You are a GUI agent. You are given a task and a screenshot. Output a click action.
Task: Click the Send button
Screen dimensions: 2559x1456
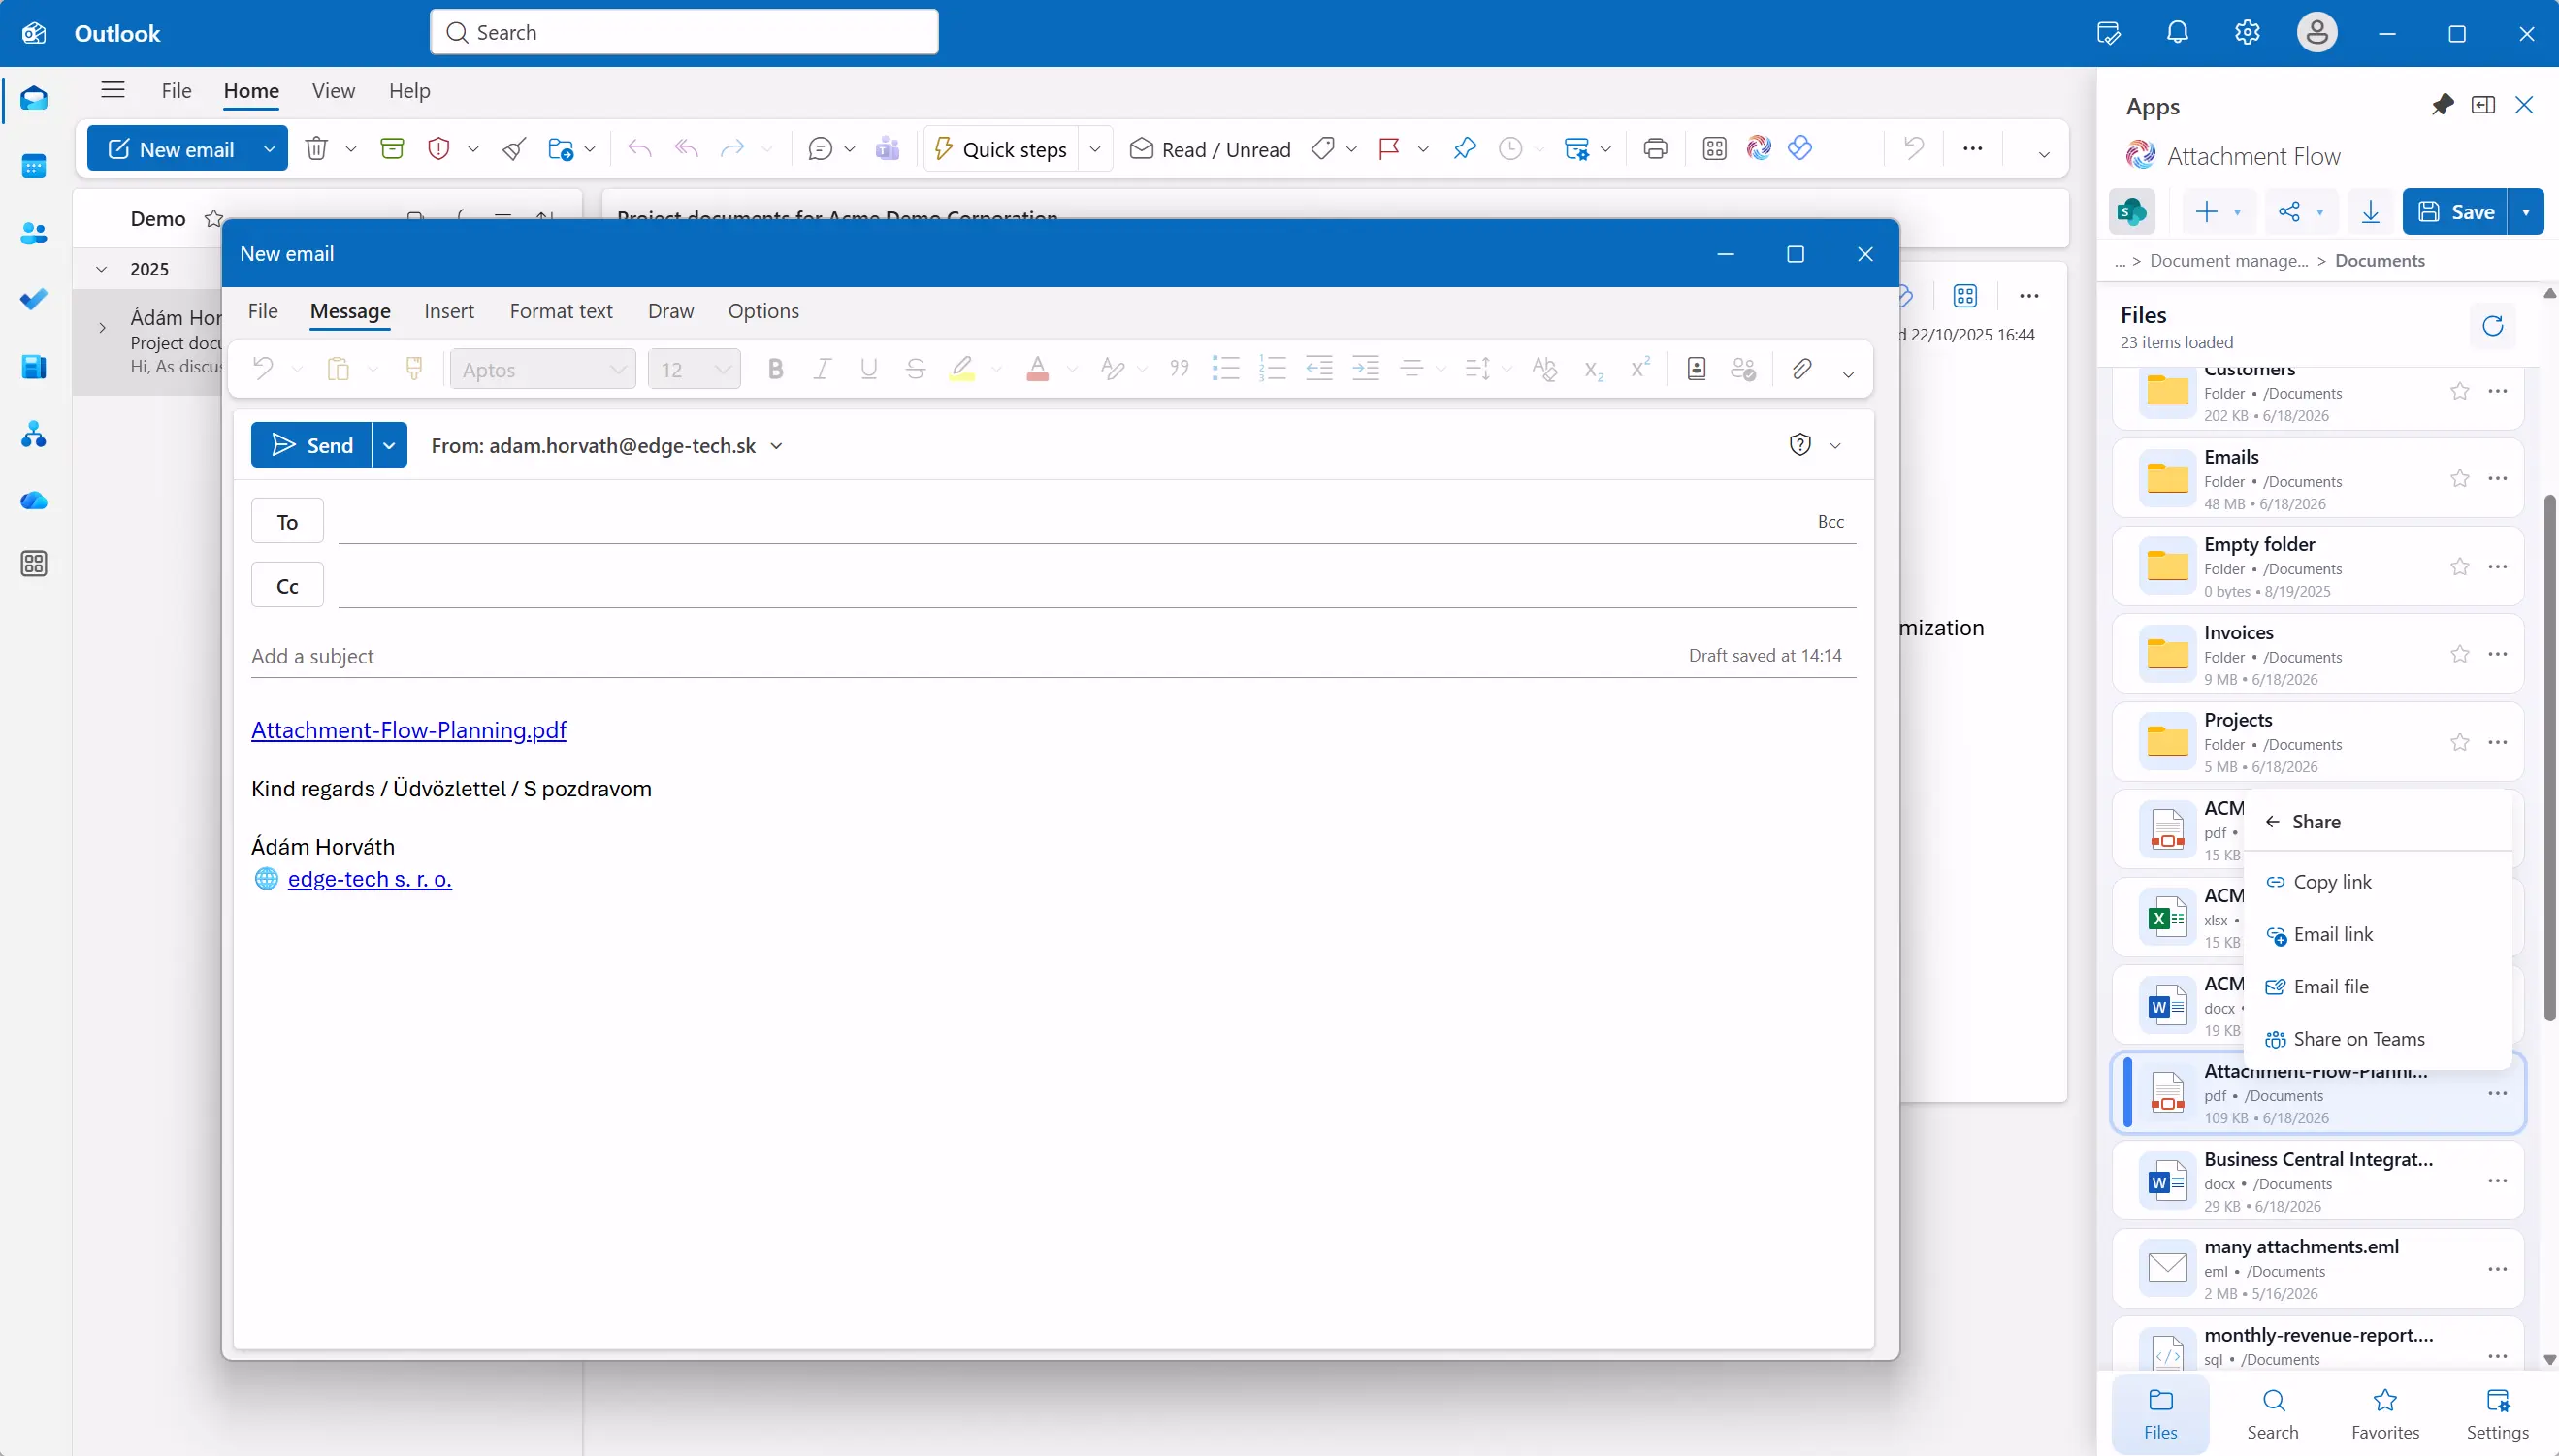click(x=311, y=445)
